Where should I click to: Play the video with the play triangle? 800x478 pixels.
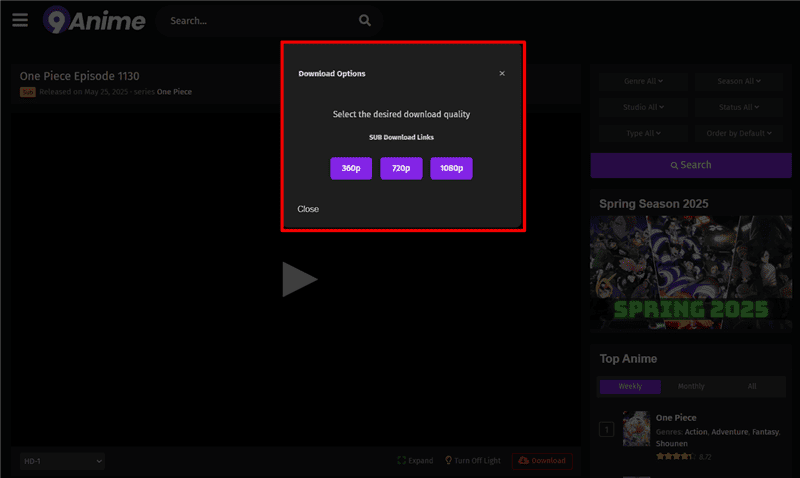click(x=299, y=280)
